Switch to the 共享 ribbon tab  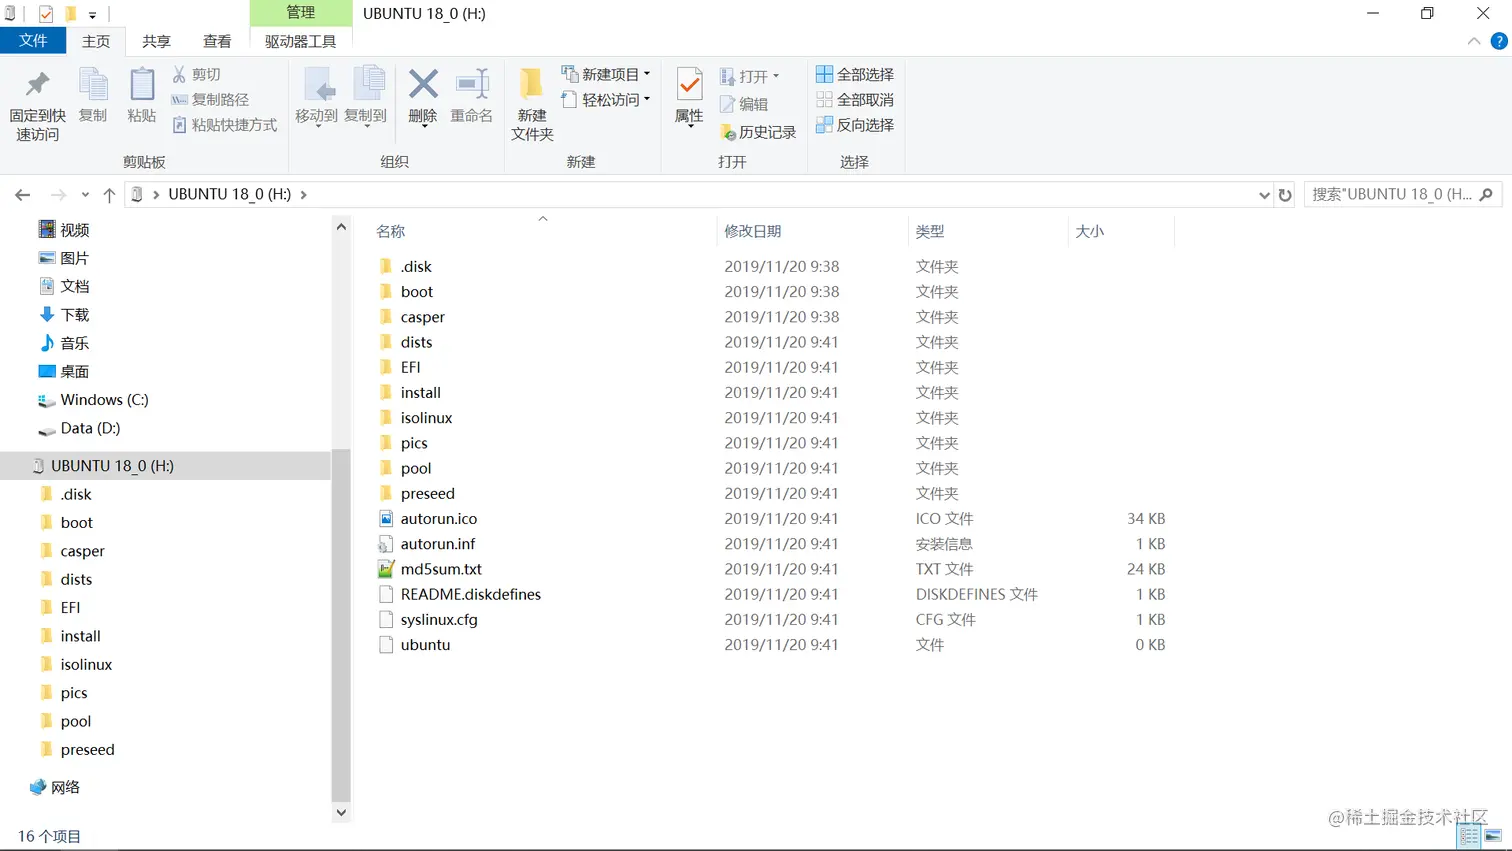[156, 41]
